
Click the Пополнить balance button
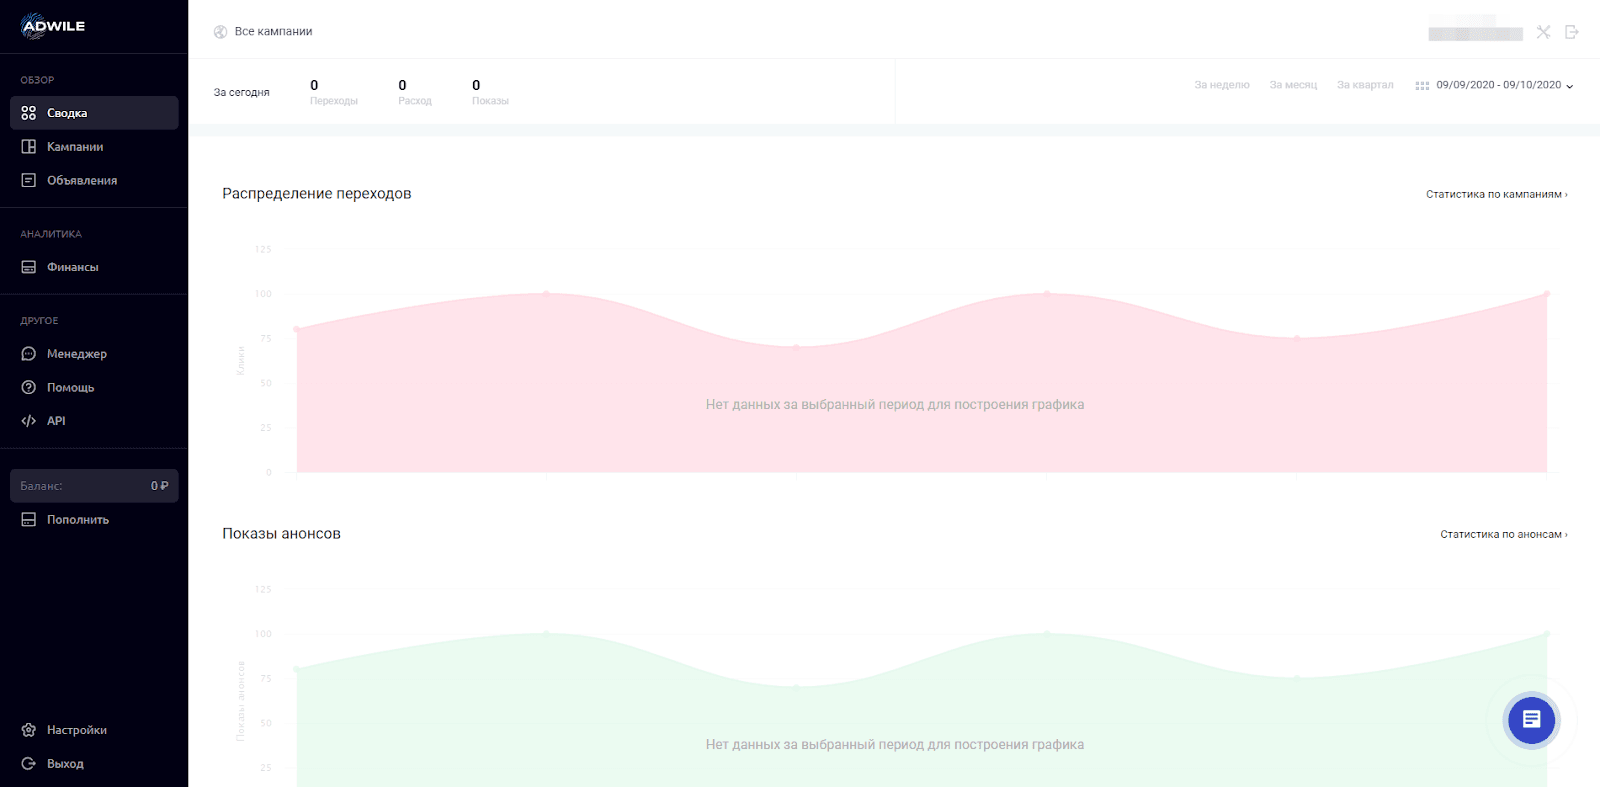point(77,520)
